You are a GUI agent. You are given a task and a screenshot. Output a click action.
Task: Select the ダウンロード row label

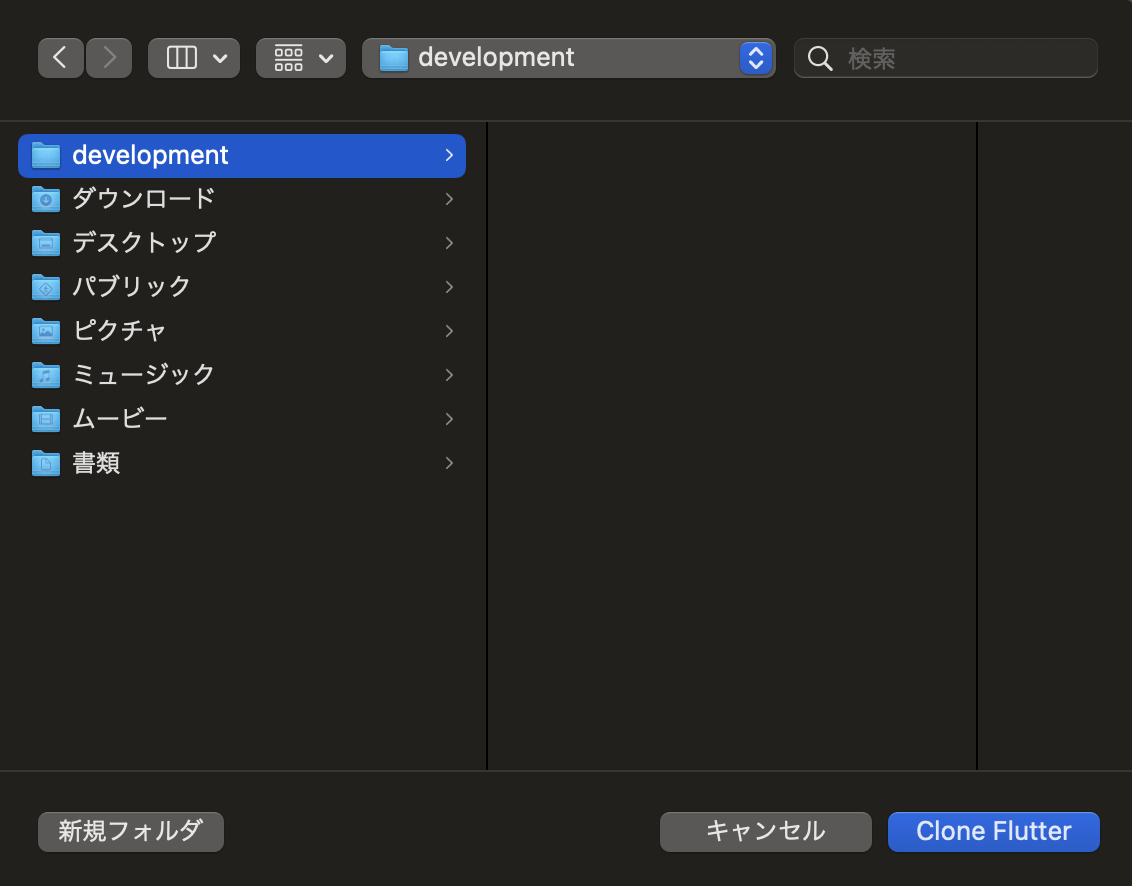click(x=144, y=199)
